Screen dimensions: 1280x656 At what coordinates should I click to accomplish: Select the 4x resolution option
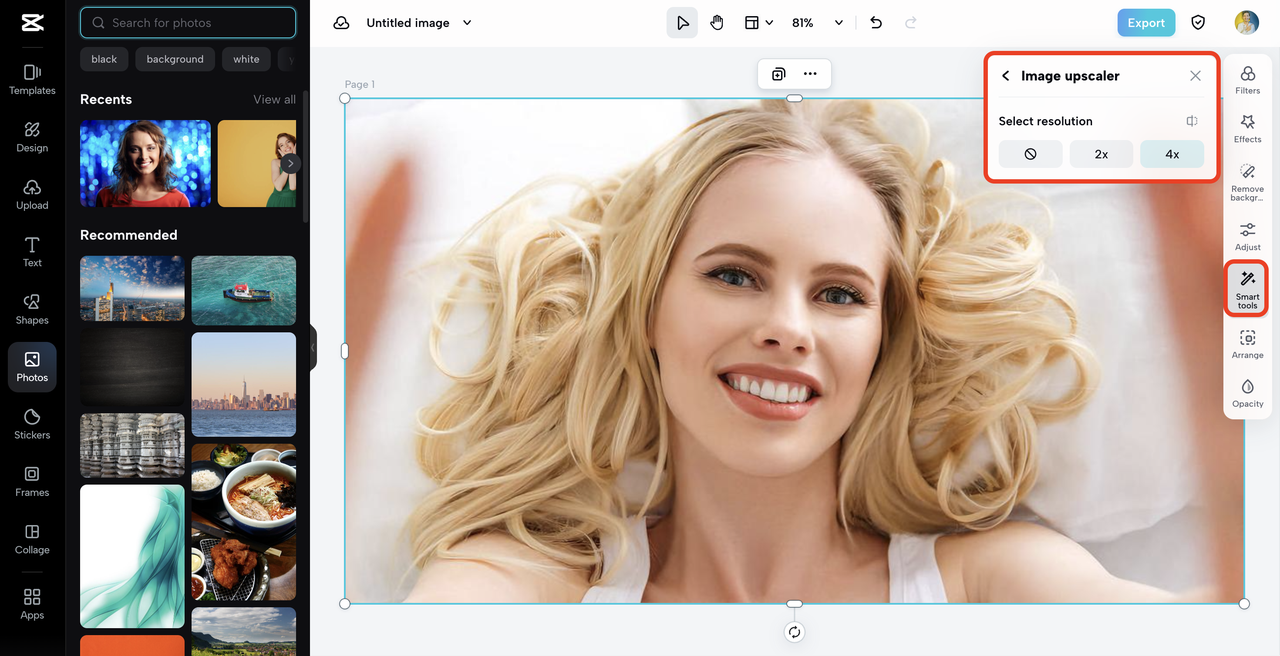1172,154
